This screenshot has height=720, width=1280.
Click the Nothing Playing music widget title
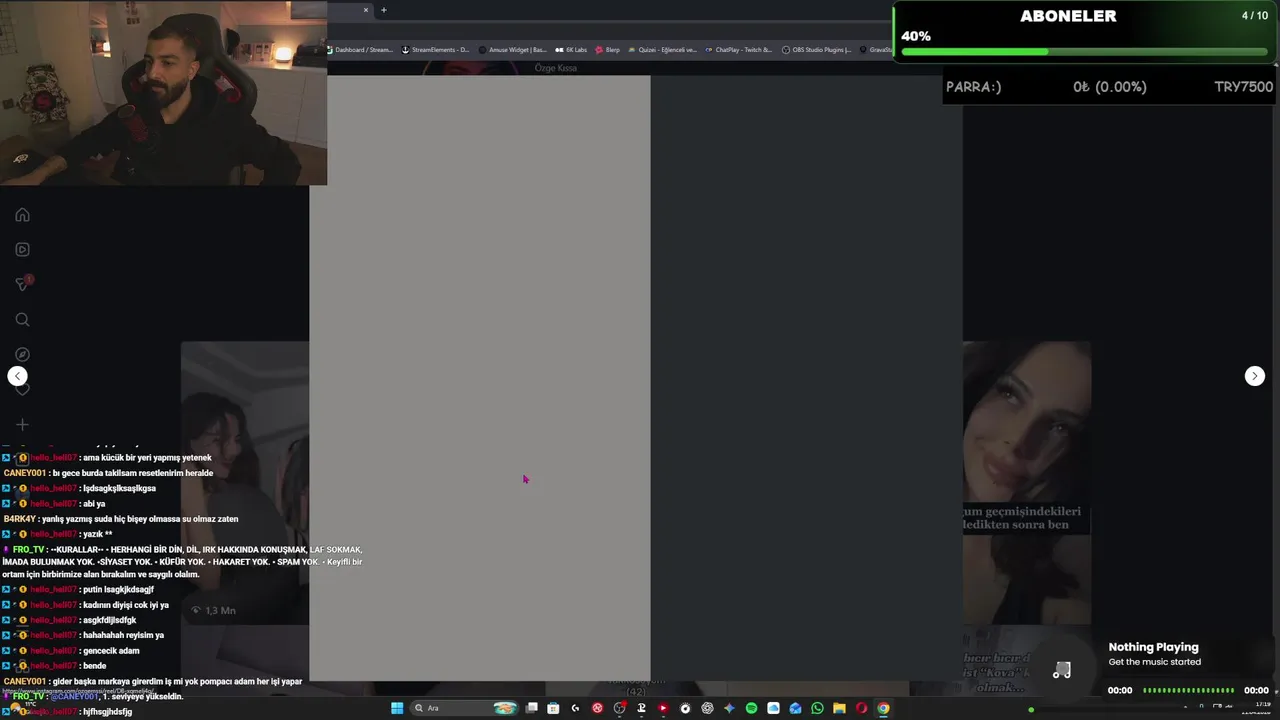point(1153,647)
